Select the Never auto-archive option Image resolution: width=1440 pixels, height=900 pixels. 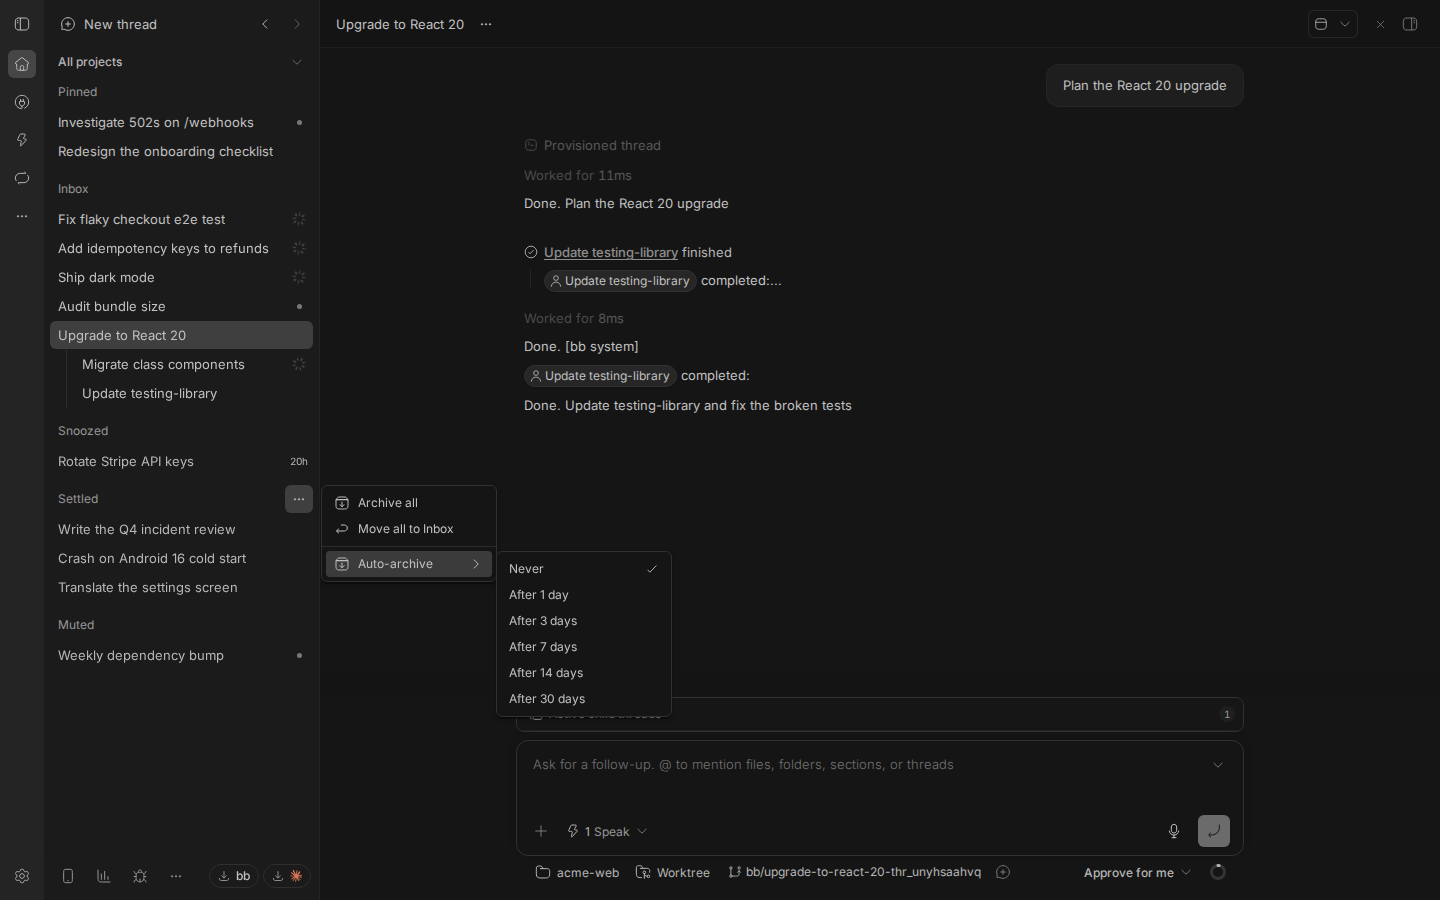tap(584, 569)
